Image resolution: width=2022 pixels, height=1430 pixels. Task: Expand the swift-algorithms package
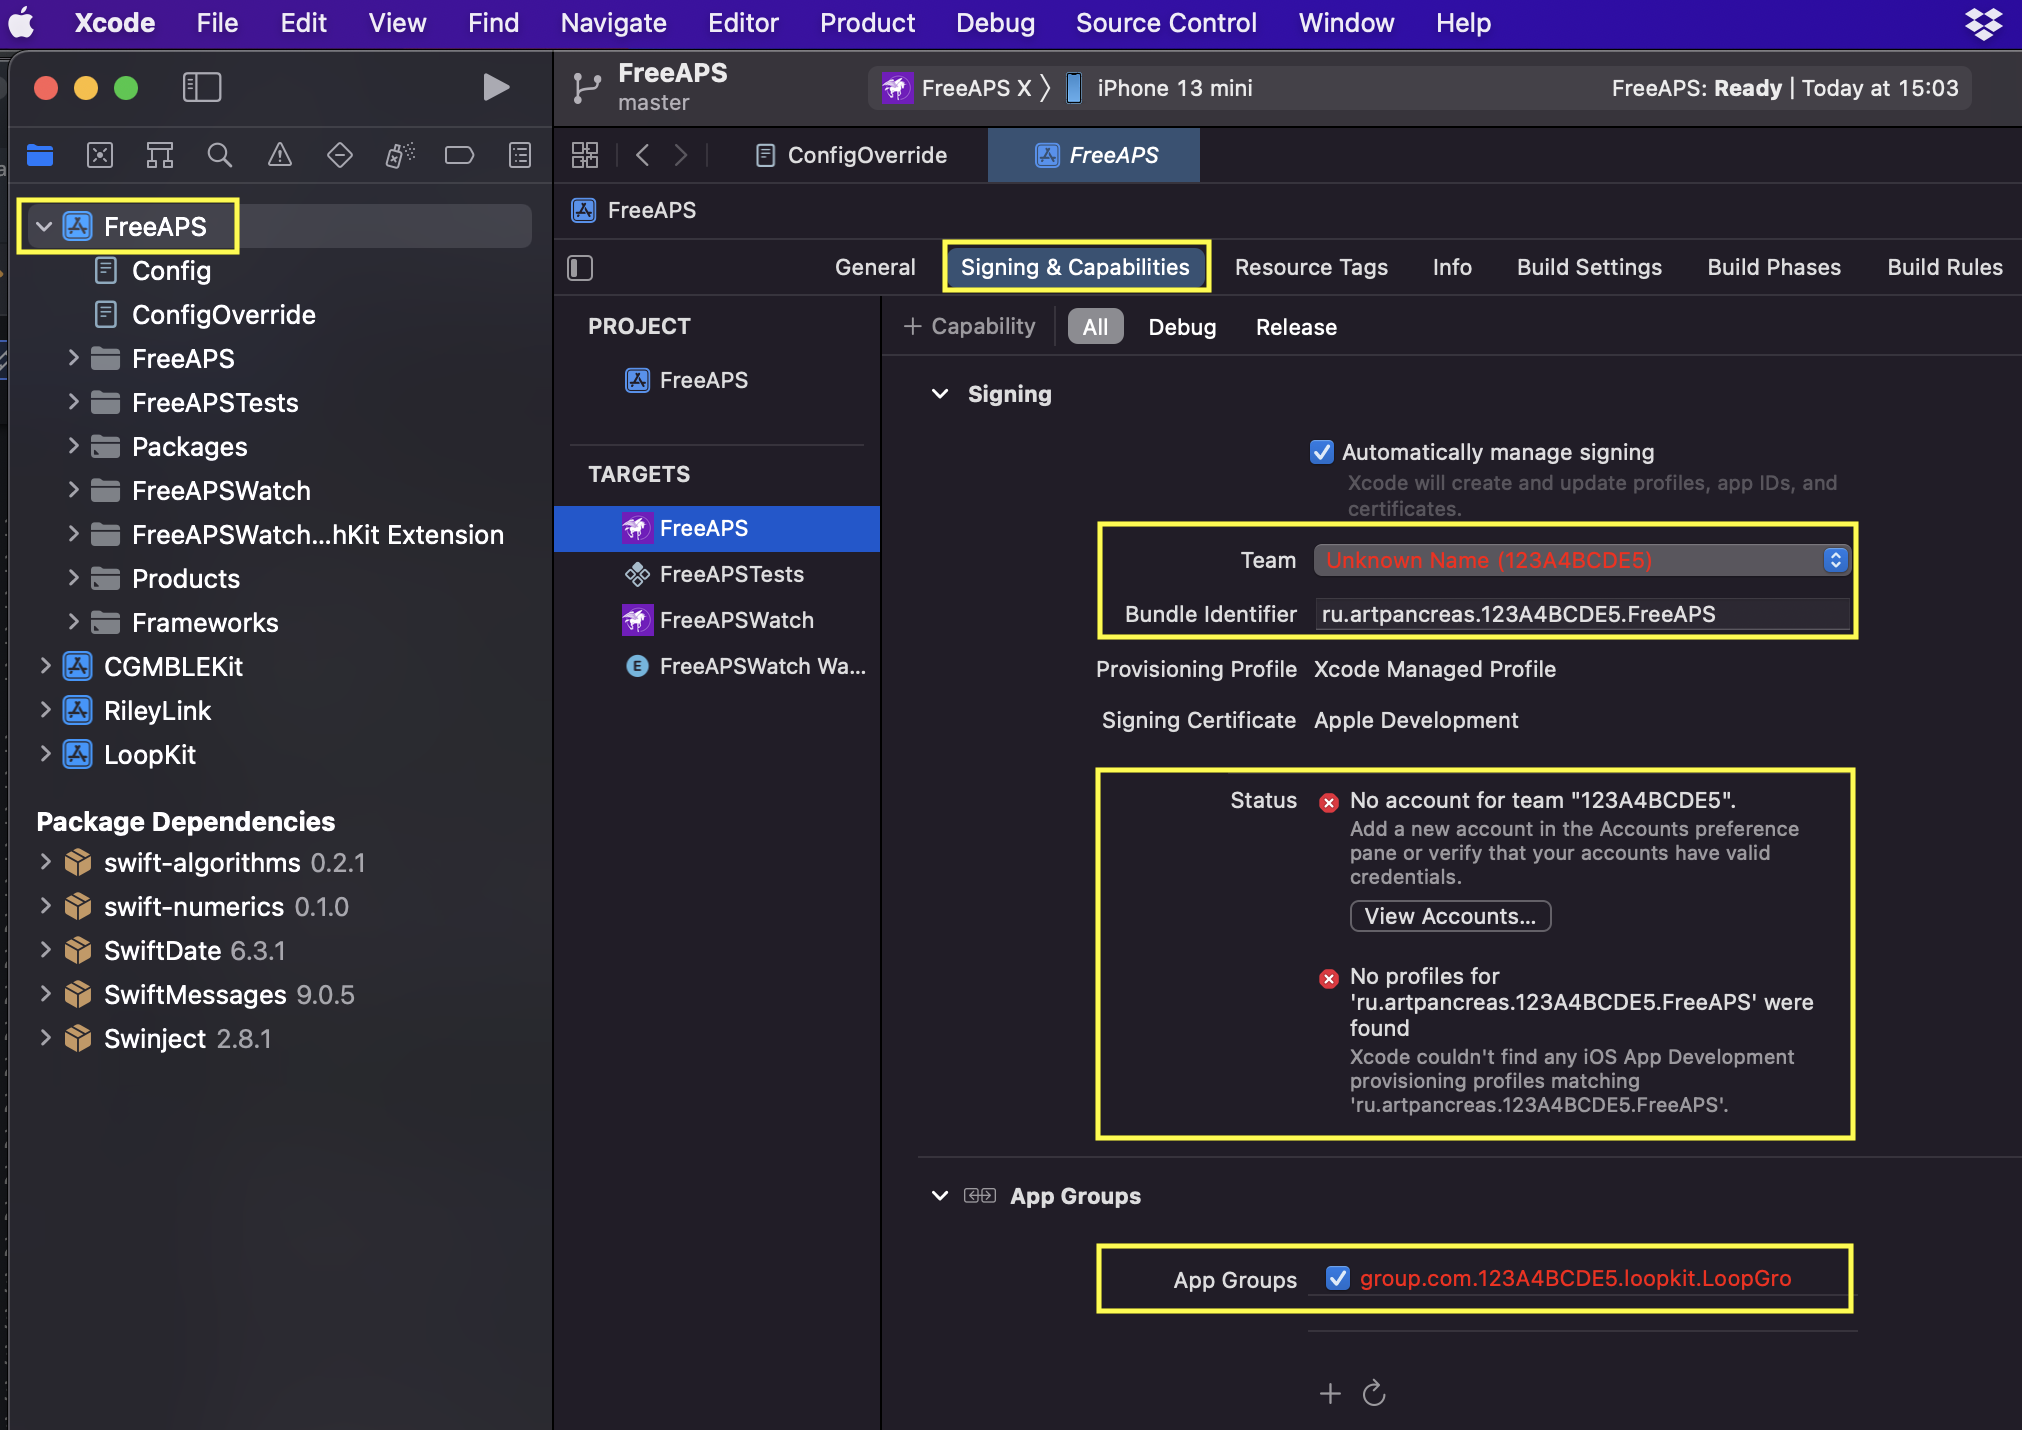(x=45, y=862)
